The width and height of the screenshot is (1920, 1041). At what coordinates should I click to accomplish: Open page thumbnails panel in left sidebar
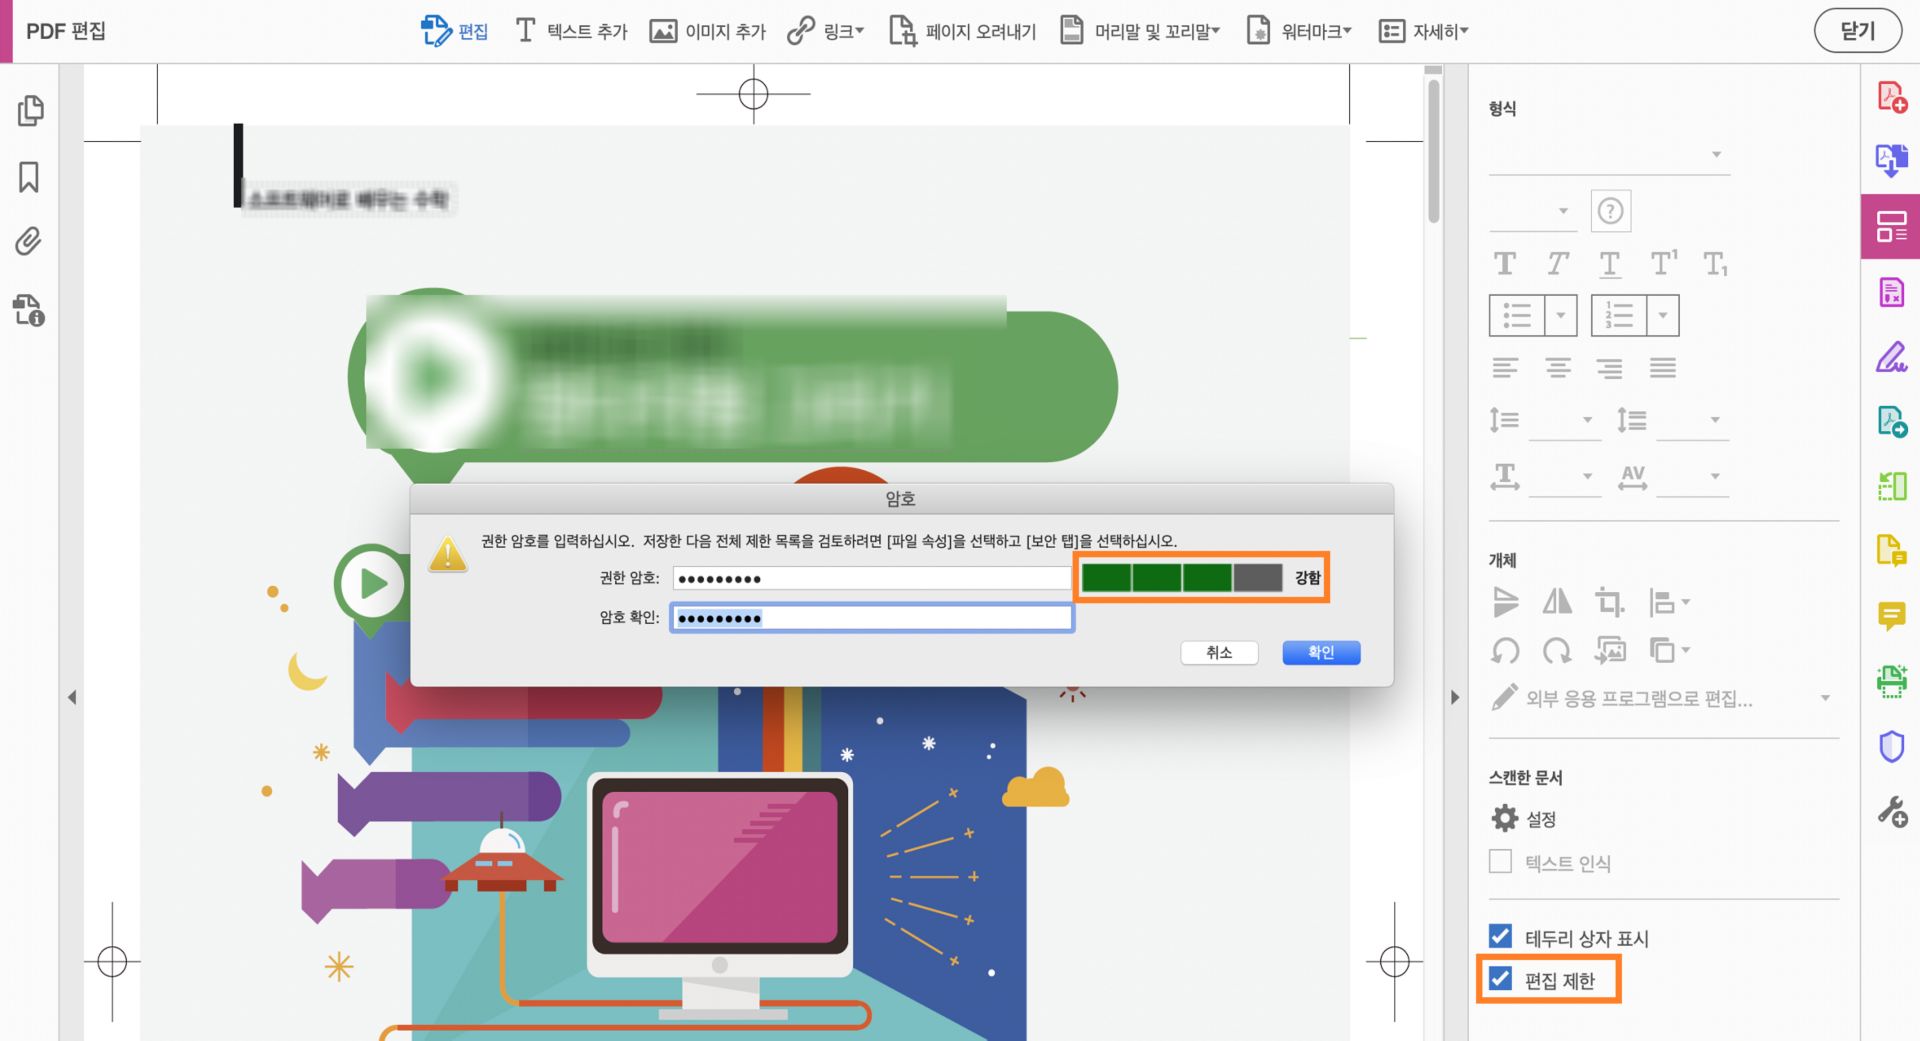coord(30,110)
